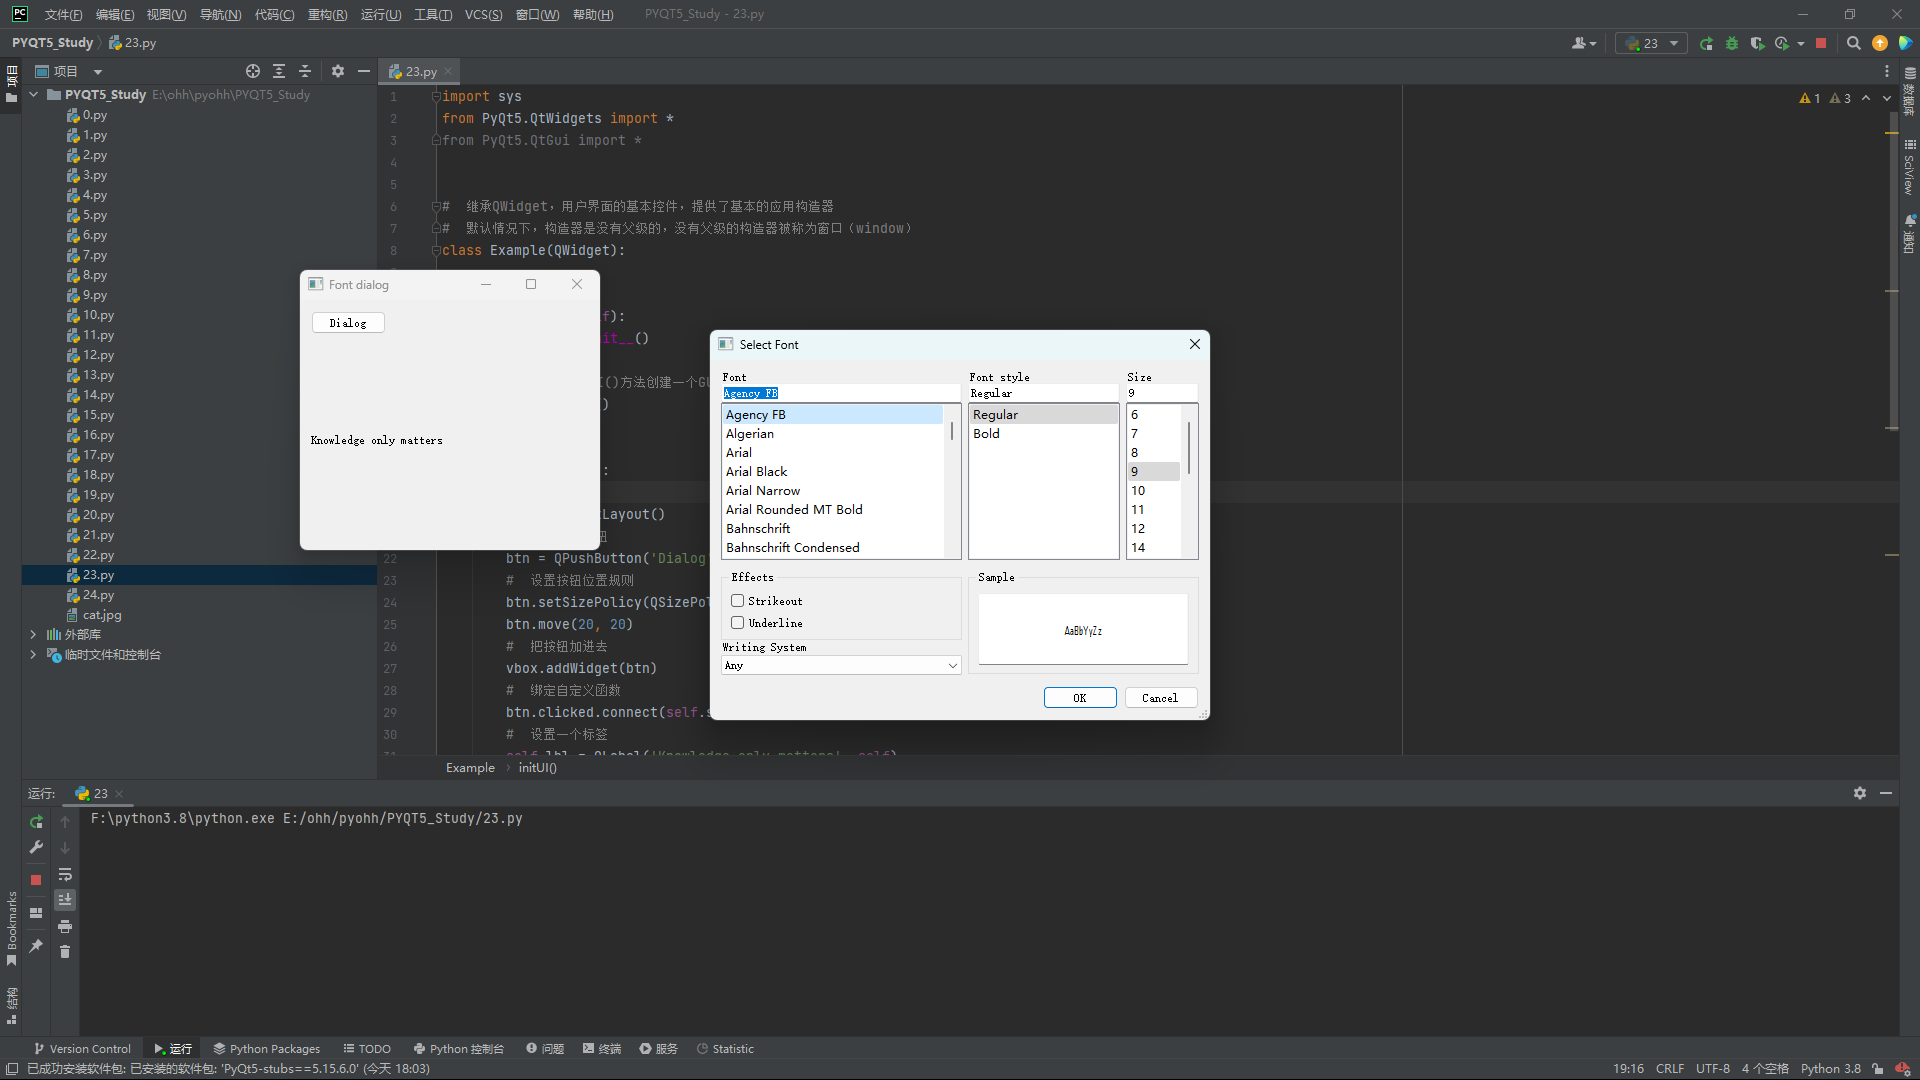Click Cancel in Select Font dialog
This screenshot has width=1920, height=1080.
pyautogui.click(x=1160, y=698)
